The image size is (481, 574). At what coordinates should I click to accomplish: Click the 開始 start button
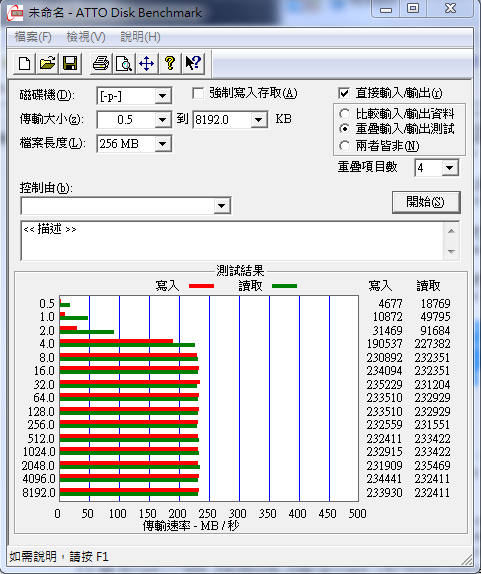[x=426, y=202]
